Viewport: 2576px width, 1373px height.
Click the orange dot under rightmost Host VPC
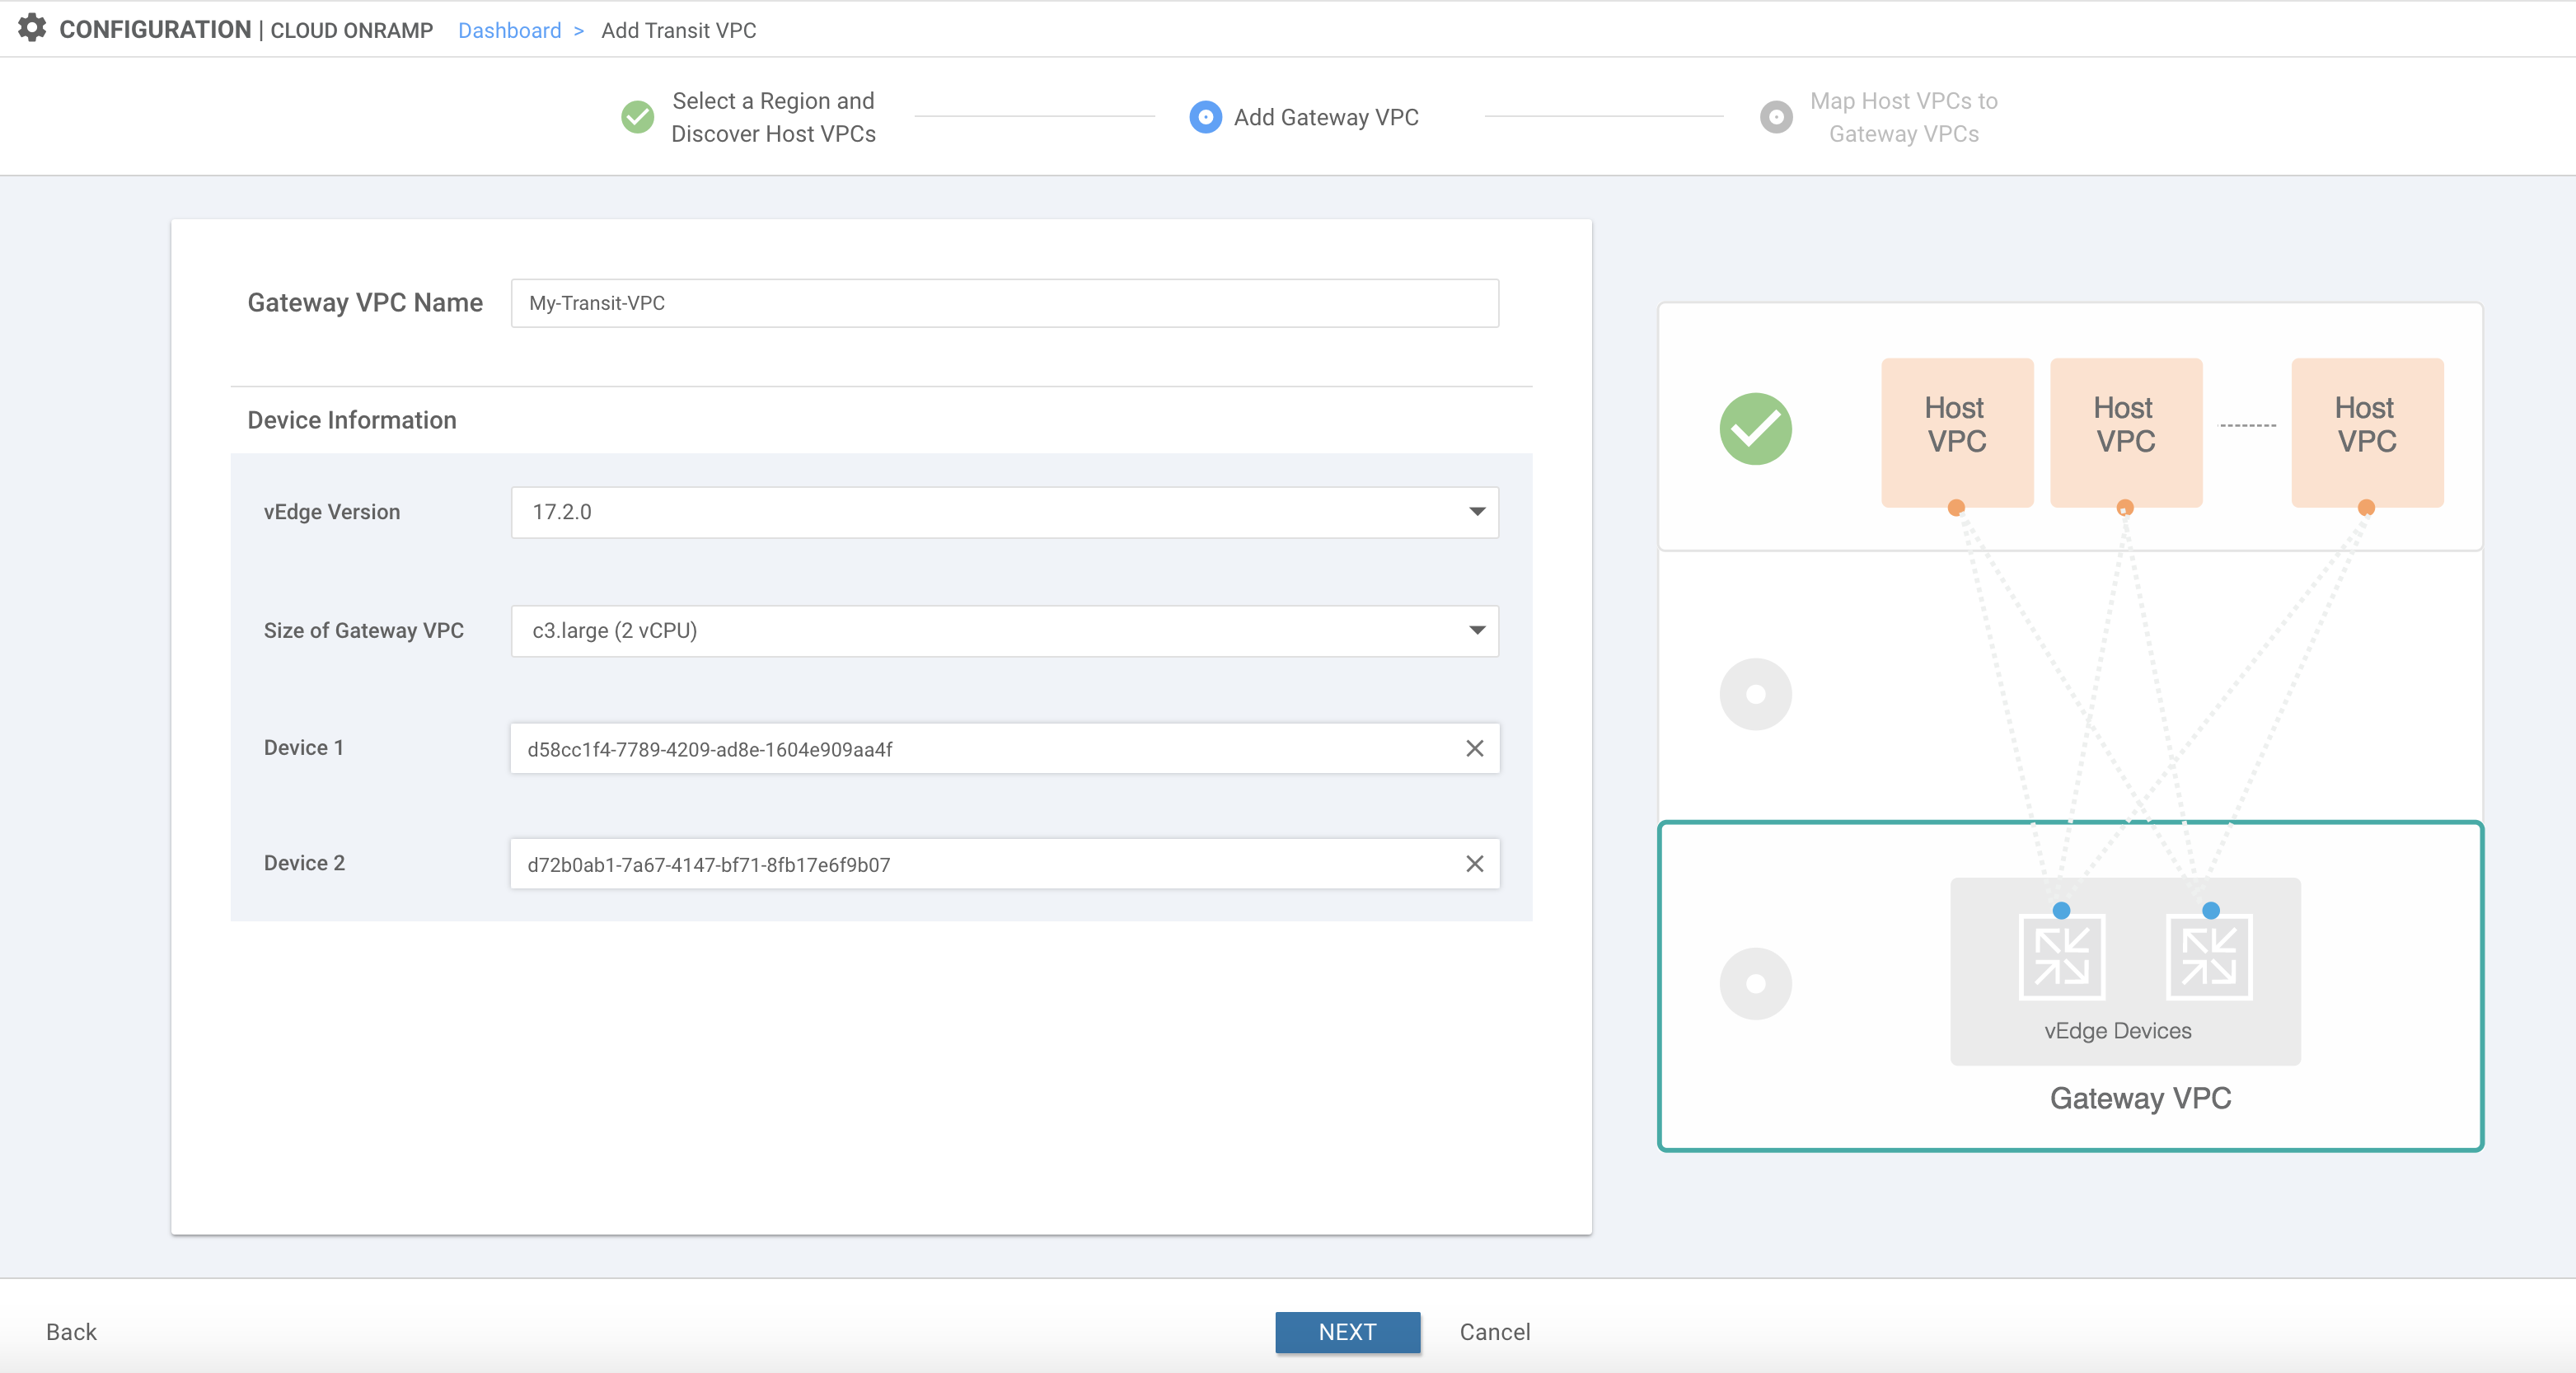pyautogui.click(x=2366, y=508)
